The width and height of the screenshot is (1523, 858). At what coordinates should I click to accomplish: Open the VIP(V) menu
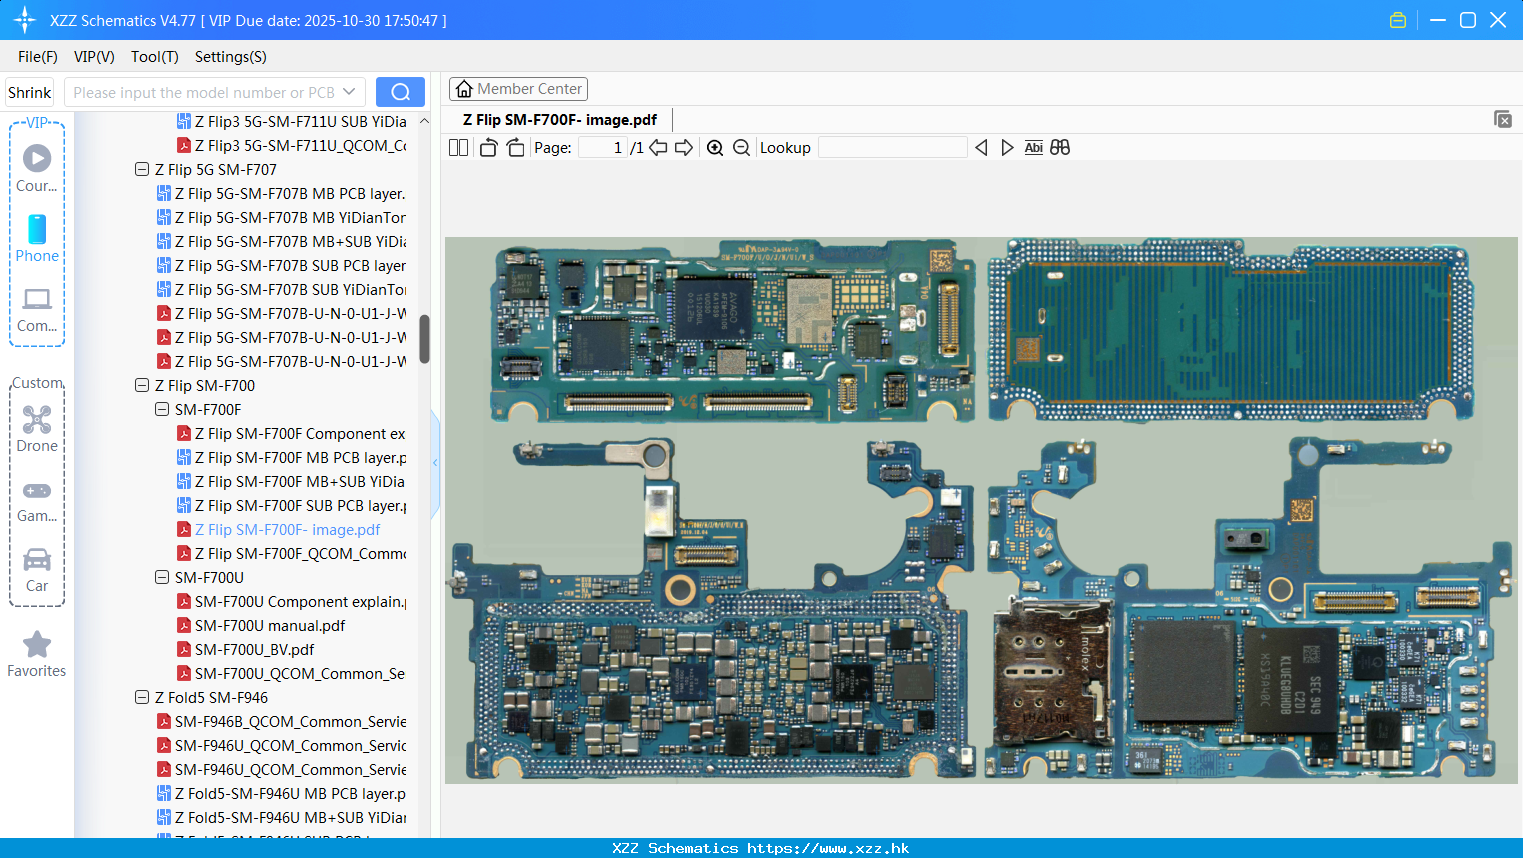94,57
